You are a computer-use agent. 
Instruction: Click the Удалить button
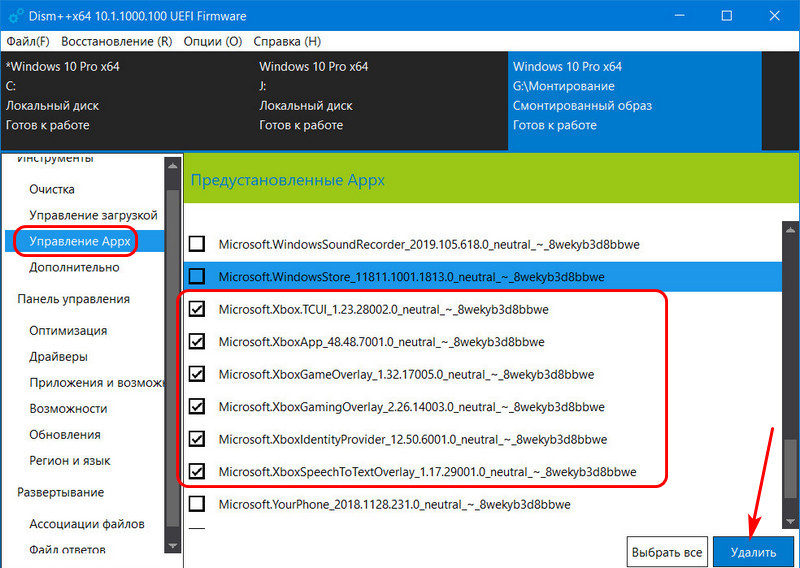753,552
